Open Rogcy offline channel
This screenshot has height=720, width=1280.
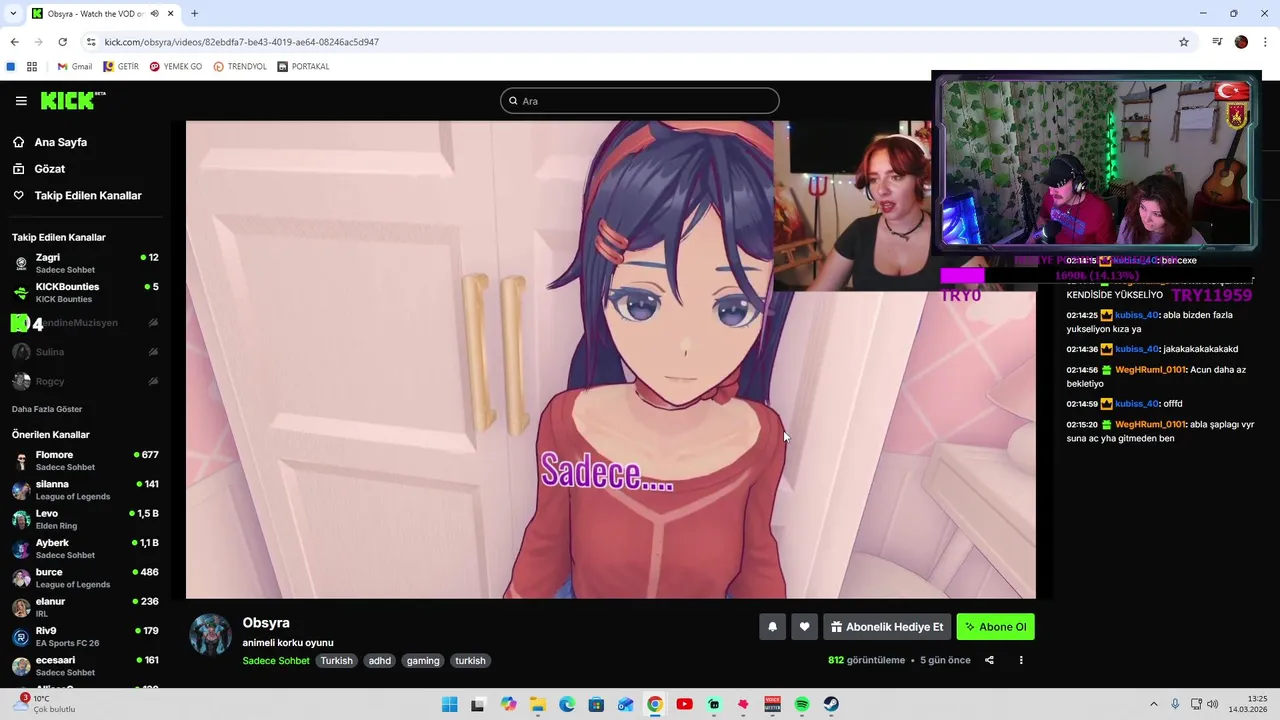pyautogui.click(x=85, y=381)
